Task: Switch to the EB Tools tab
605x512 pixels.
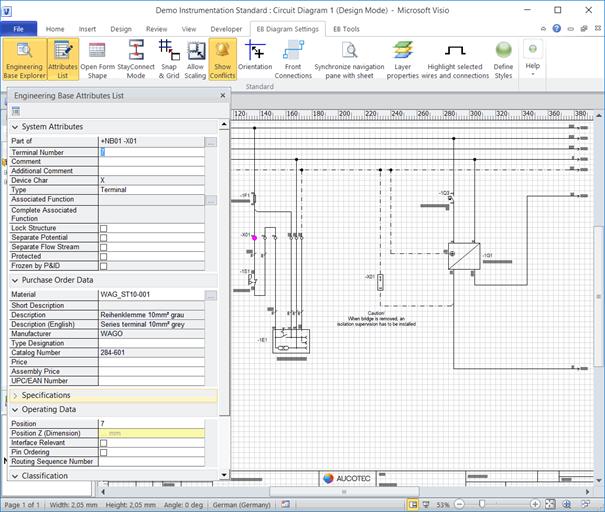Action: 347,29
